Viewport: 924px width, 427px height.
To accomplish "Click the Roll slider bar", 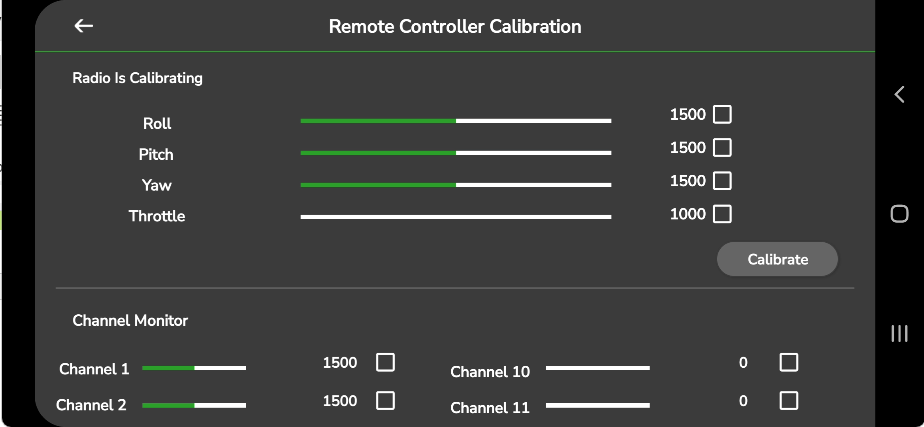I will click(455, 121).
